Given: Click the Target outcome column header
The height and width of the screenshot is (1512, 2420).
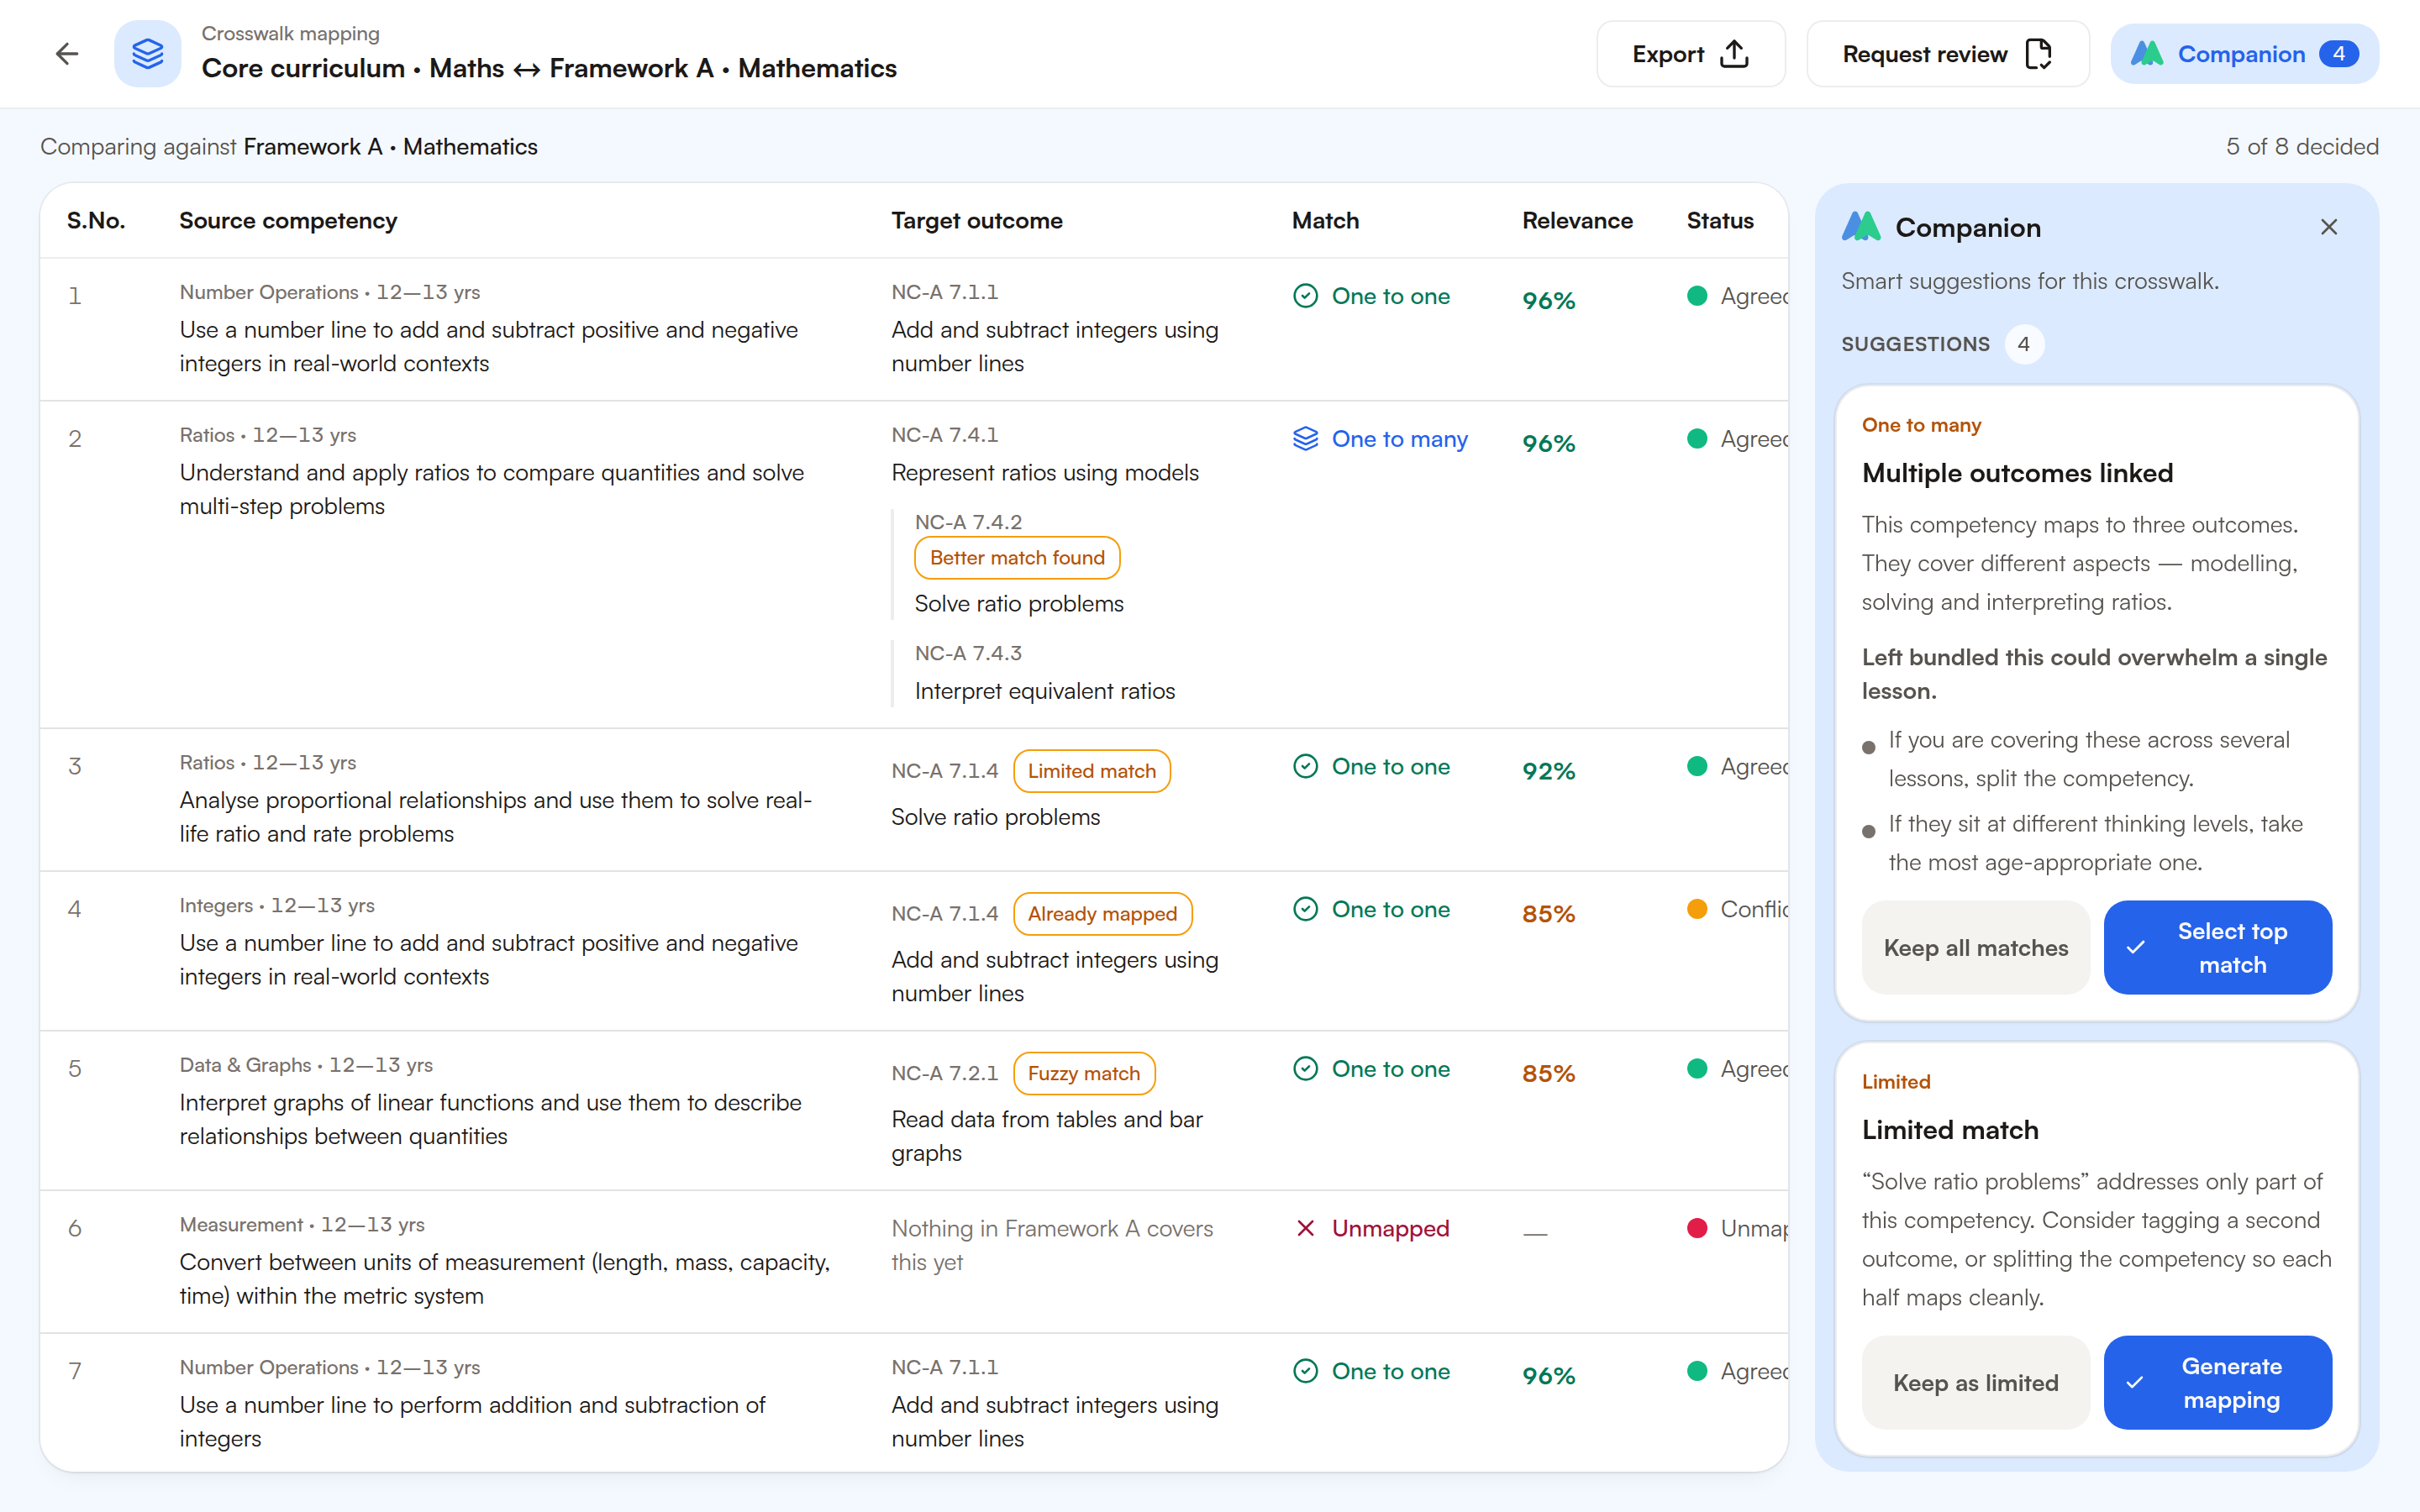Looking at the screenshot, I should pyautogui.click(x=977, y=221).
